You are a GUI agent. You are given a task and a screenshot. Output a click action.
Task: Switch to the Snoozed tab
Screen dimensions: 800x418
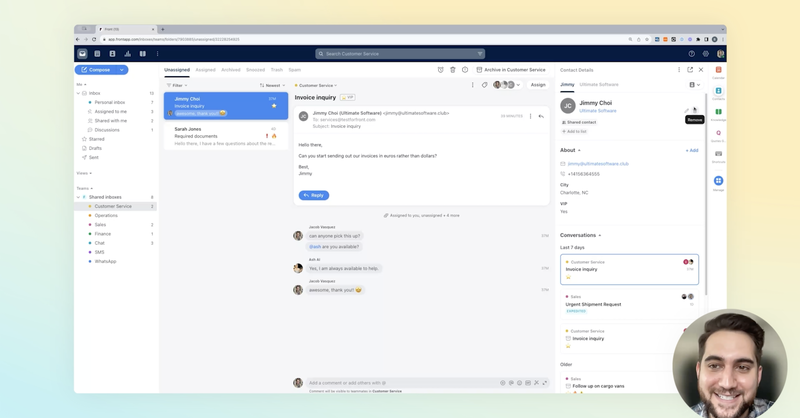point(256,70)
